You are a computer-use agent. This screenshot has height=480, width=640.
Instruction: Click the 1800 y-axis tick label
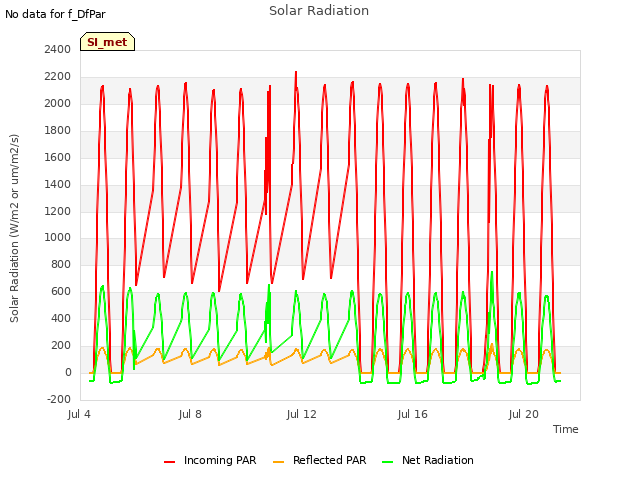58,130
